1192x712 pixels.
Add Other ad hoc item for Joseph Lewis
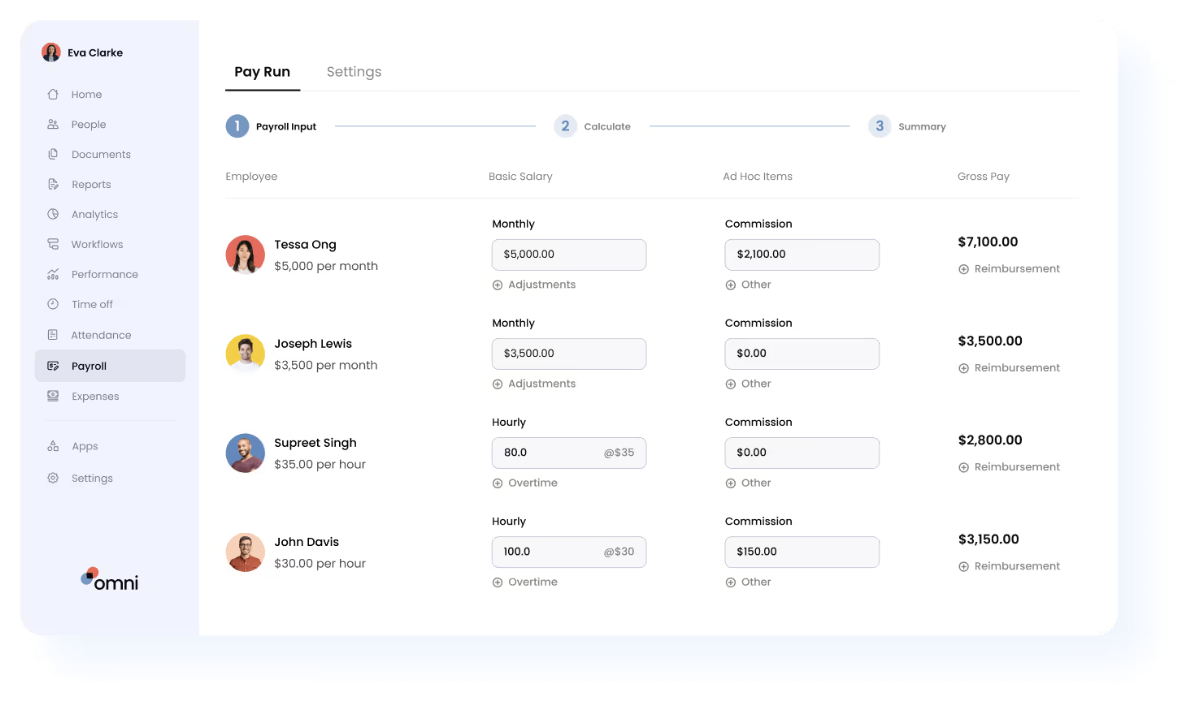pyautogui.click(x=749, y=384)
